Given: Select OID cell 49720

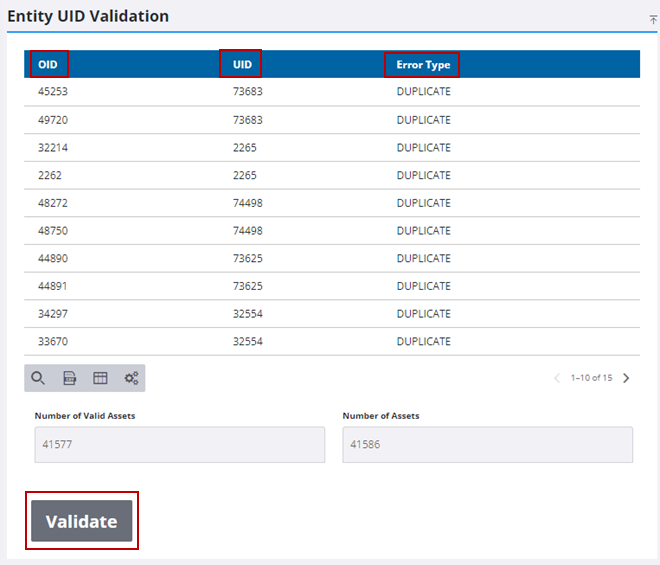Looking at the screenshot, I should 53,120.
